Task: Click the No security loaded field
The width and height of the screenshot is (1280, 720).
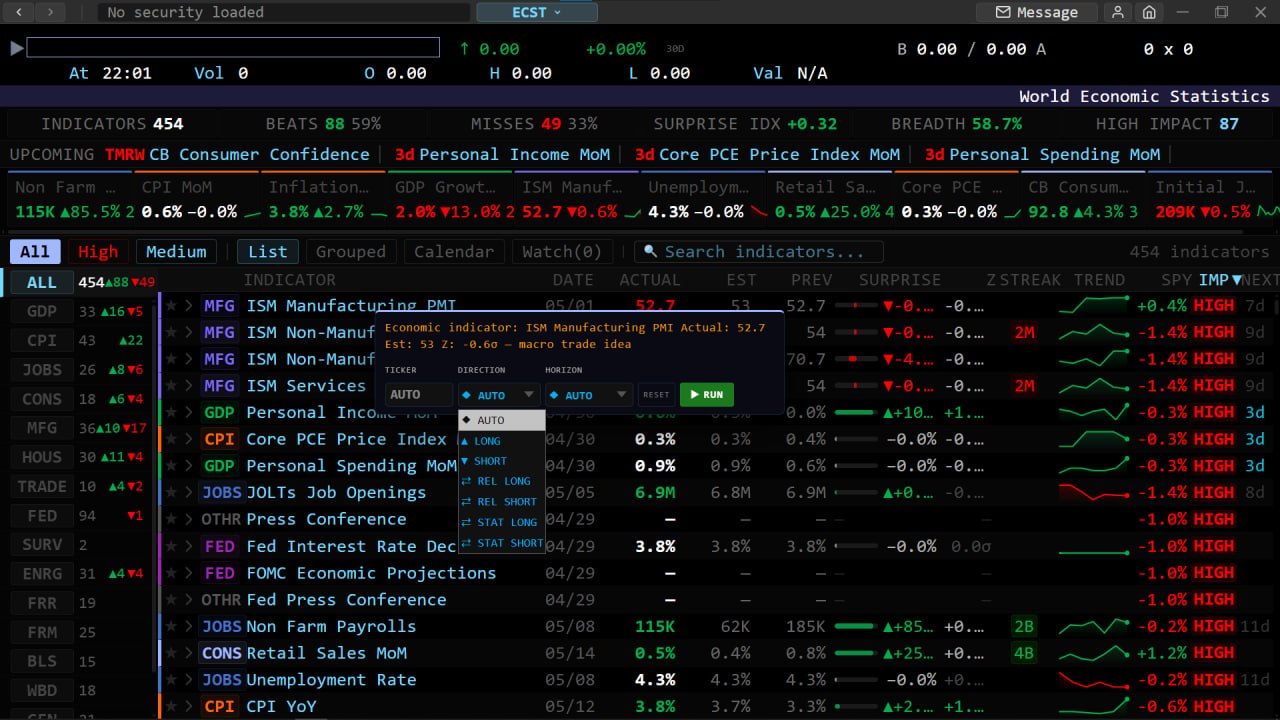Action: coord(284,12)
